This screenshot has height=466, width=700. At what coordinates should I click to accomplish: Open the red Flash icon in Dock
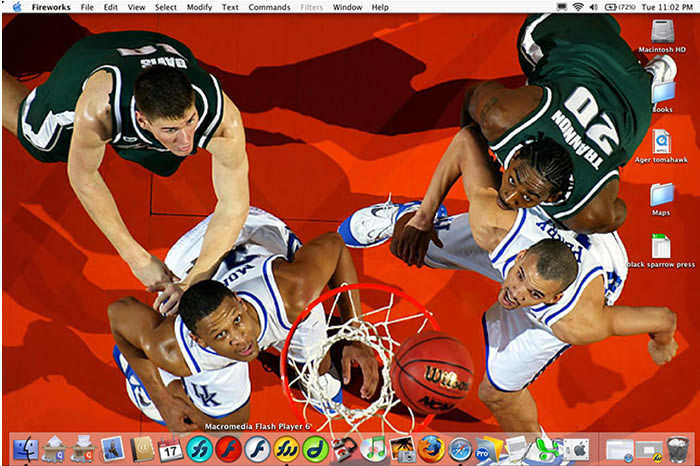228,449
